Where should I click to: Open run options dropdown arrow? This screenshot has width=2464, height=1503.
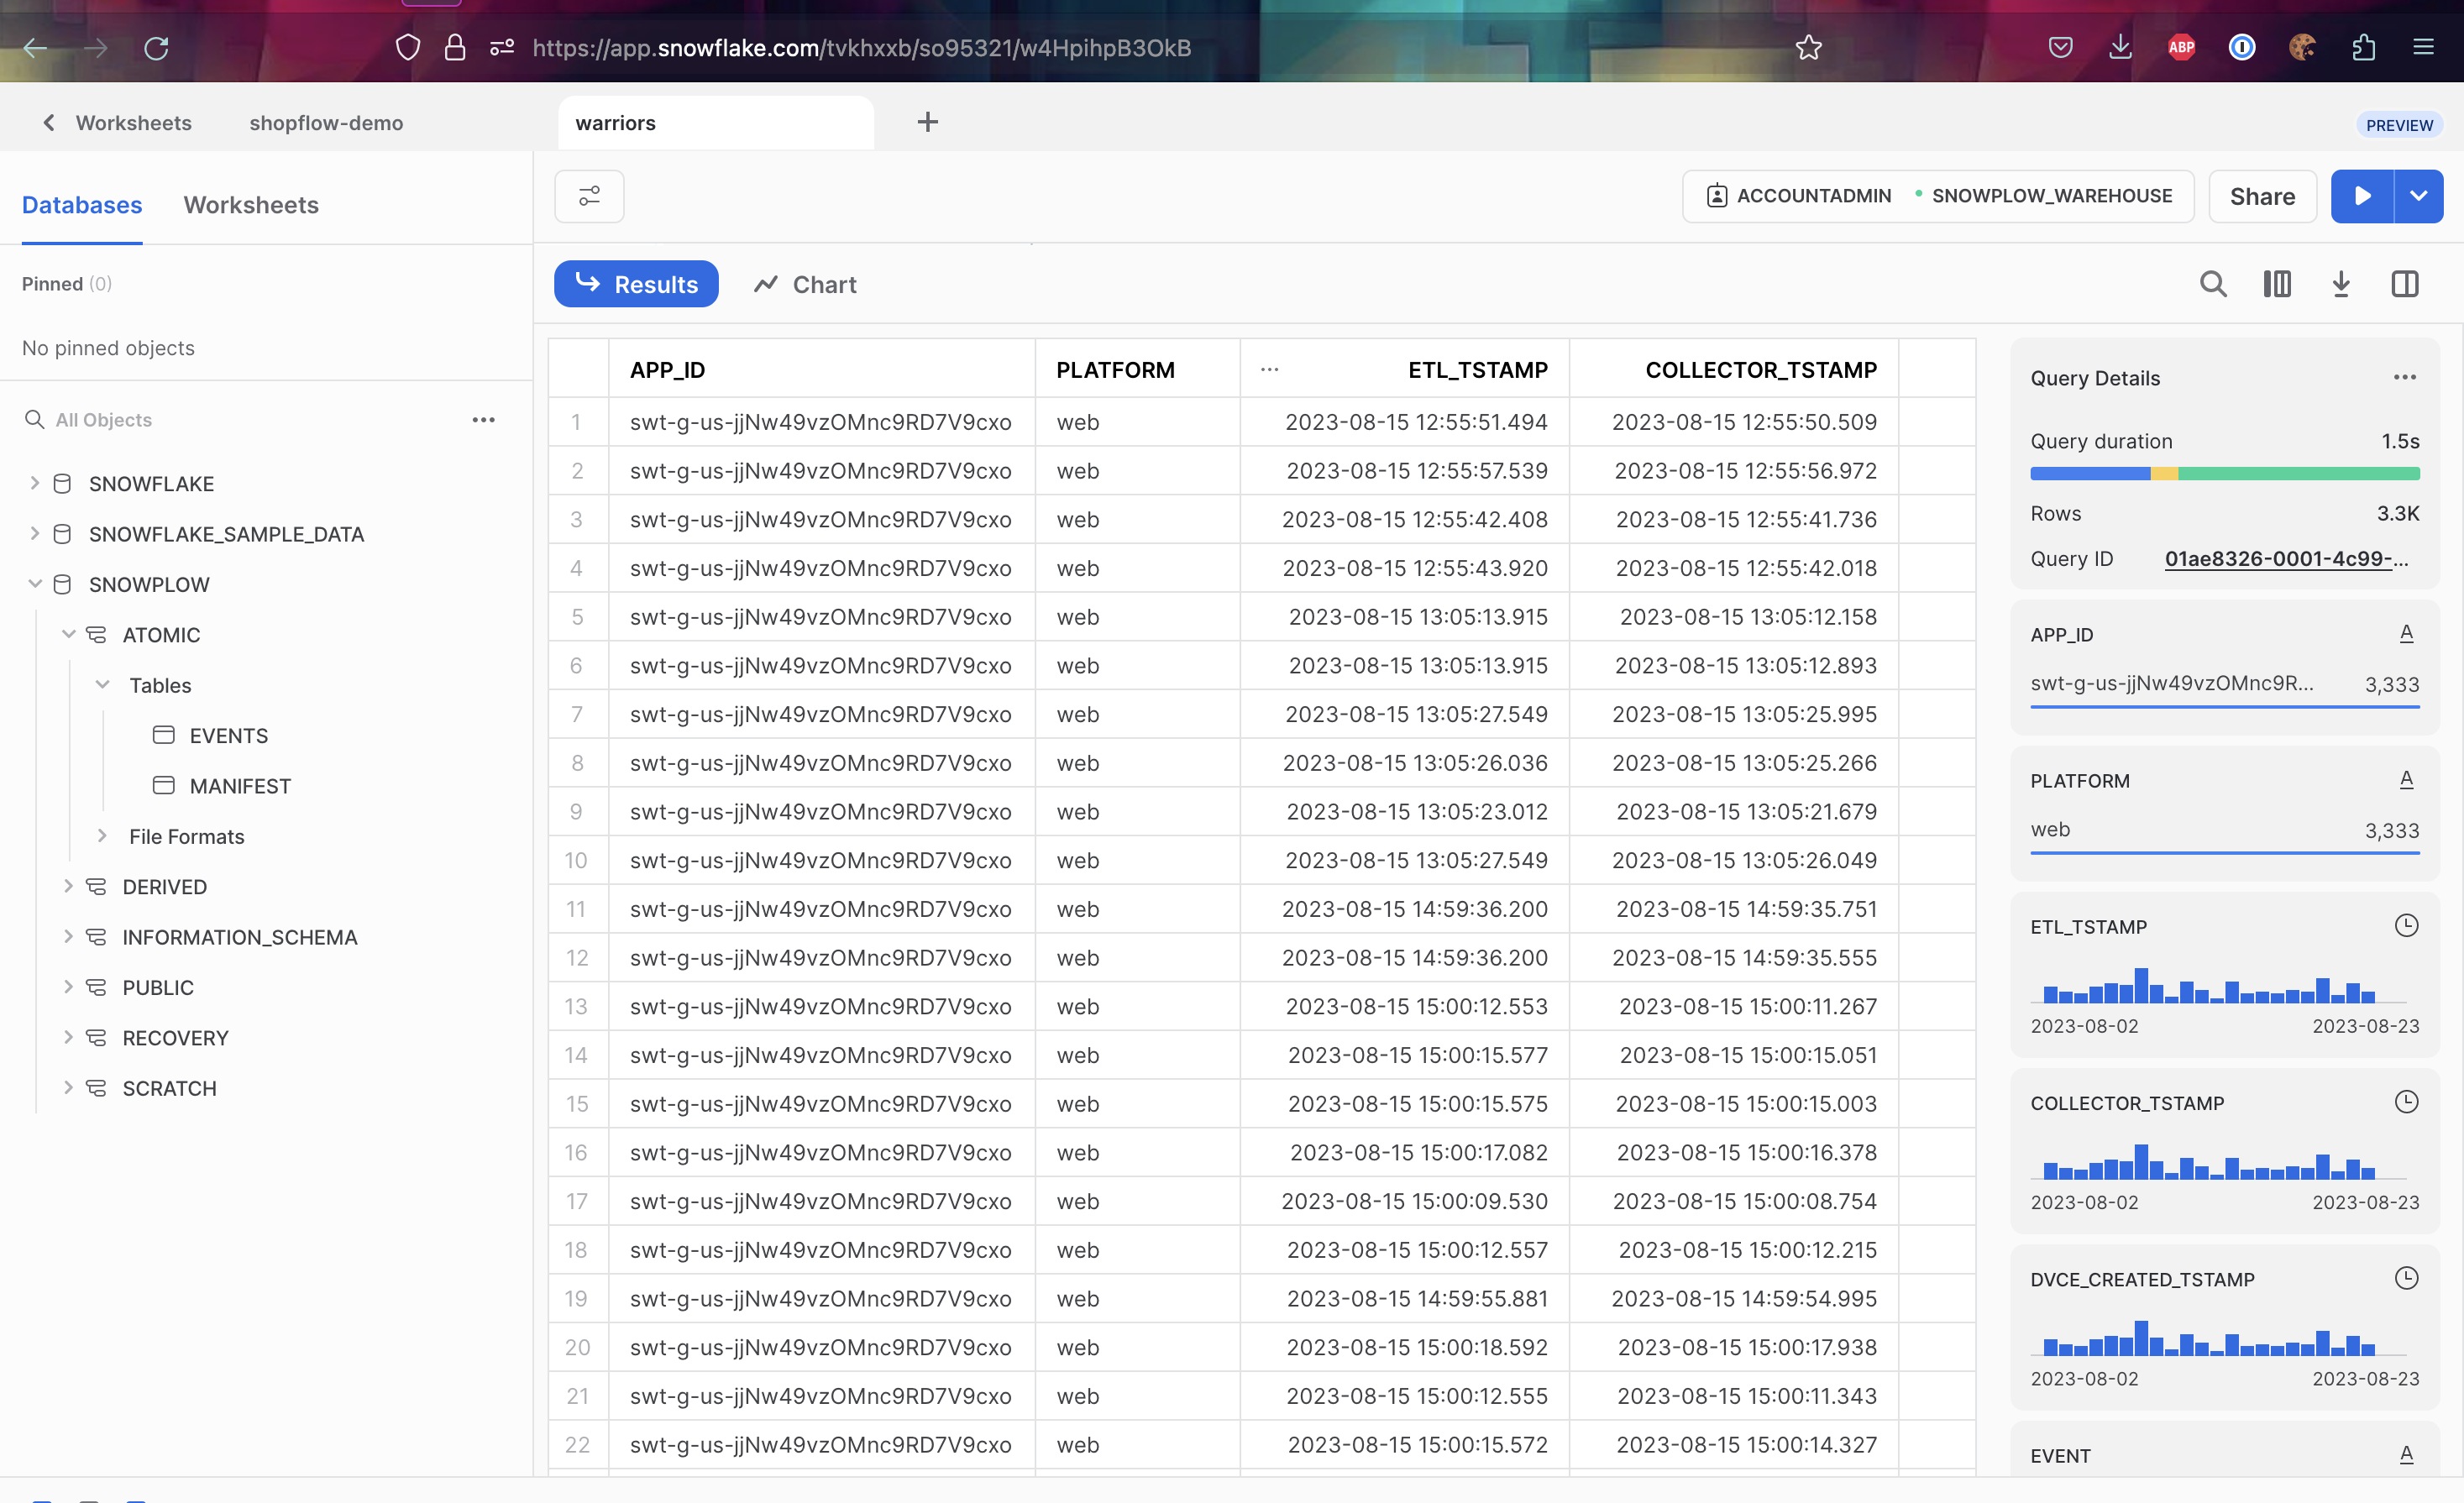2418,196
